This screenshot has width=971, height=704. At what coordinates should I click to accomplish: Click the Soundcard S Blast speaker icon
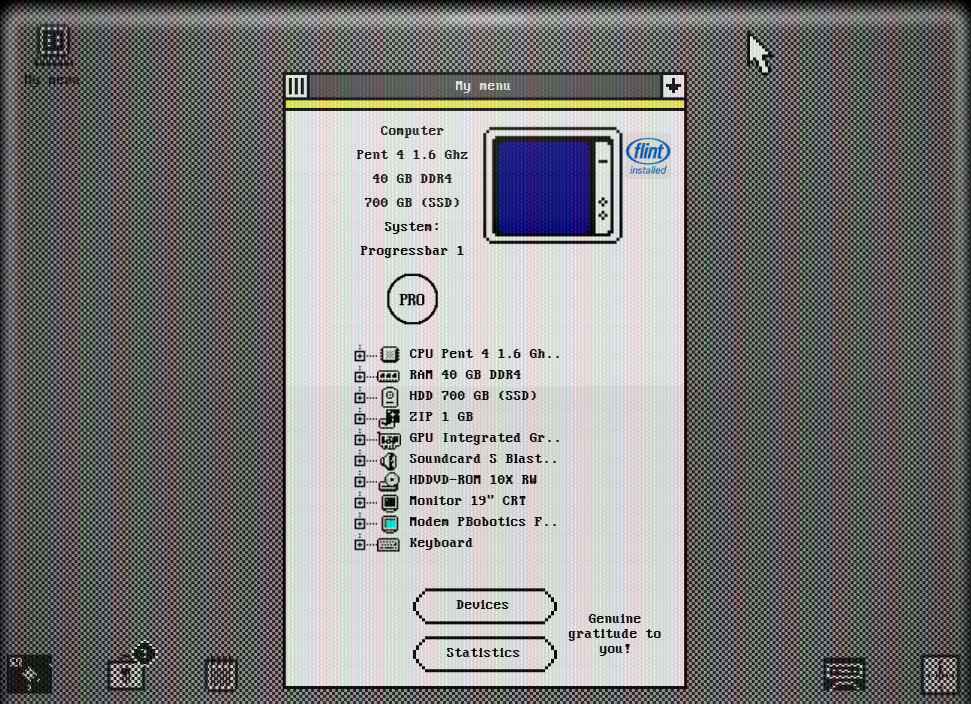389,459
